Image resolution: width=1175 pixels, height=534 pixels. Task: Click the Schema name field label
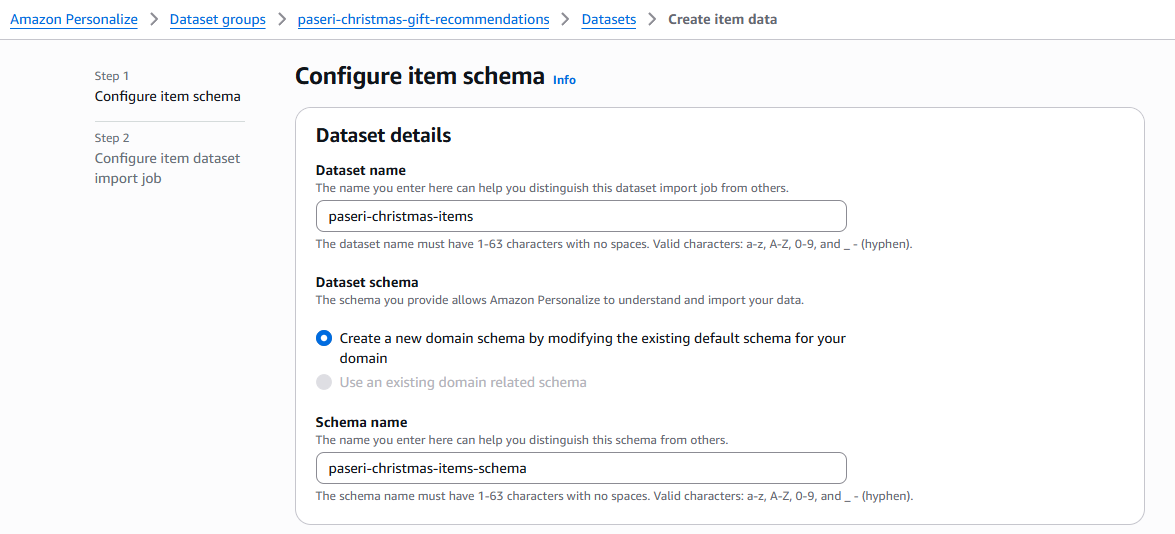(361, 422)
